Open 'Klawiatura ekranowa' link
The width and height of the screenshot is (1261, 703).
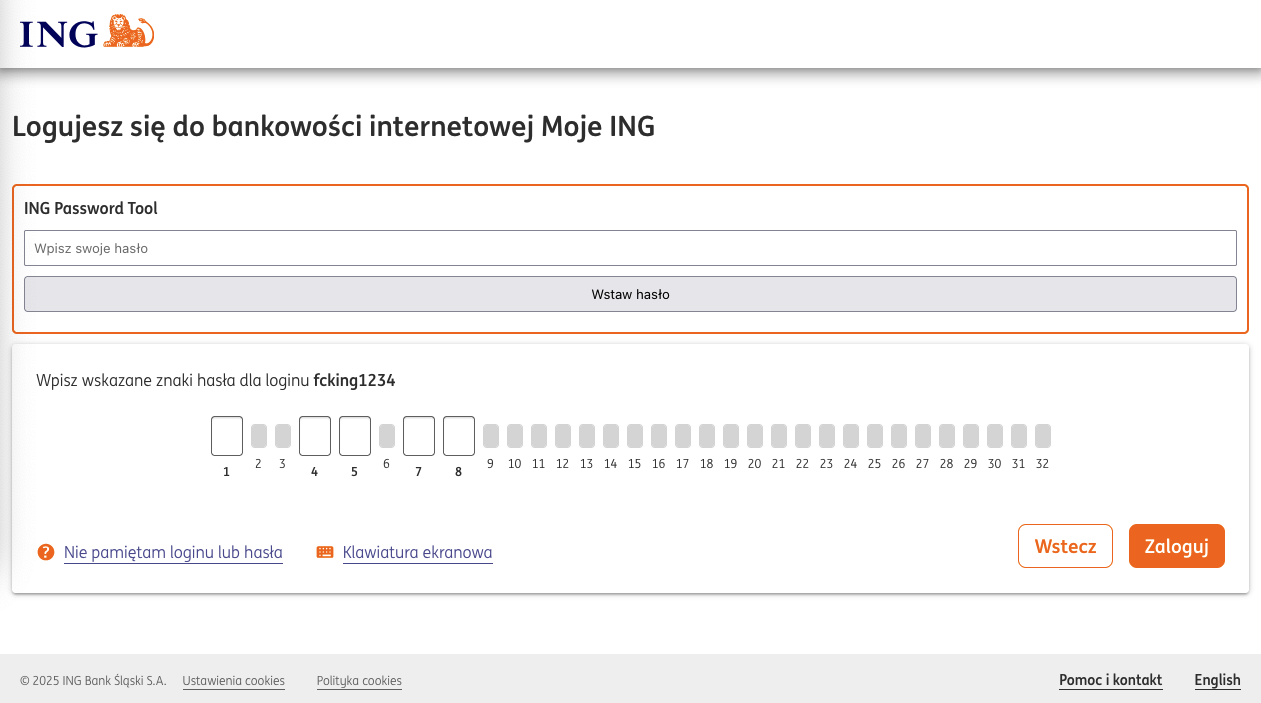(x=417, y=552)
